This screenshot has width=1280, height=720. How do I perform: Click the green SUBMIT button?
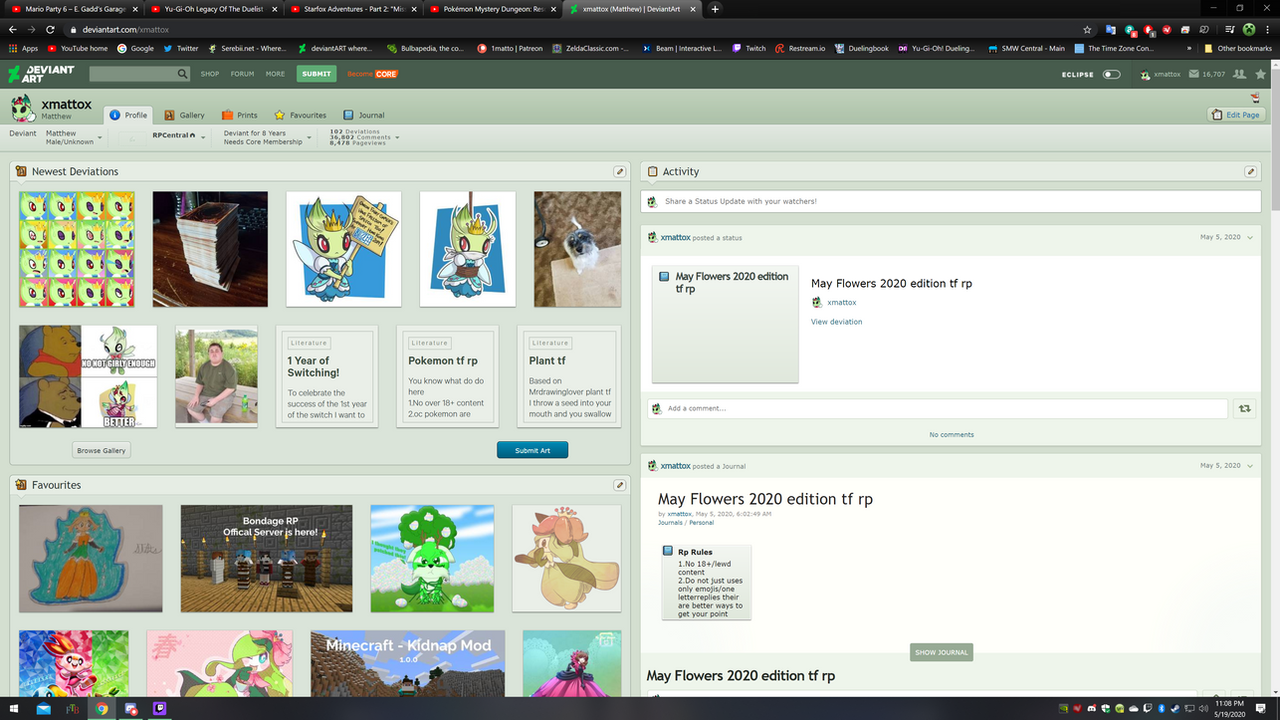(317, 74)
